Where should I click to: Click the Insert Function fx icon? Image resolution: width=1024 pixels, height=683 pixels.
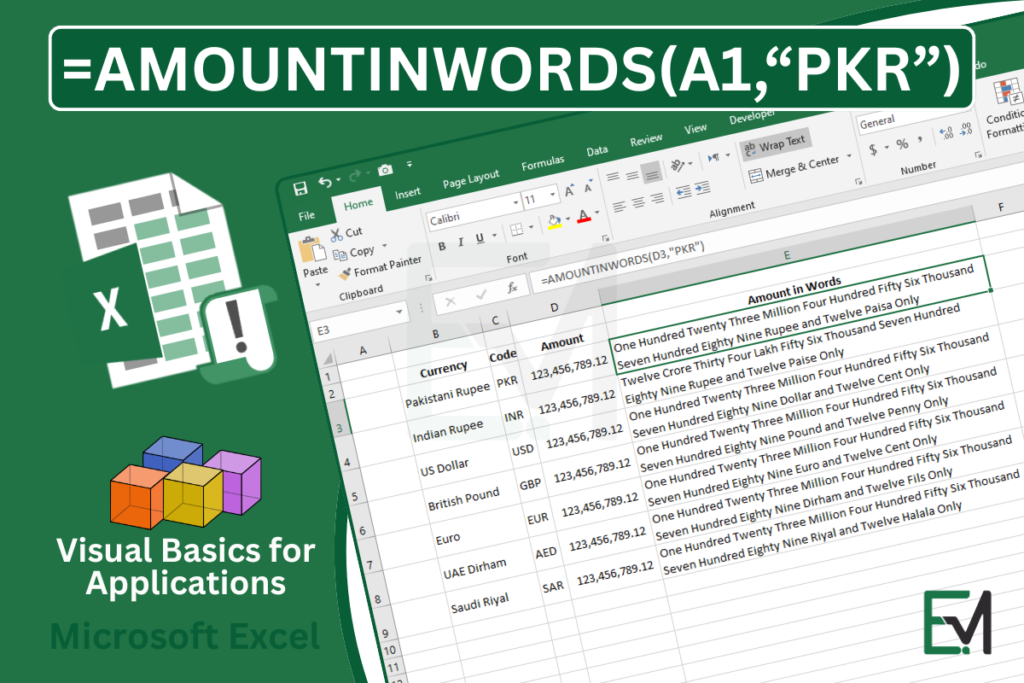(x=512, y=288)
